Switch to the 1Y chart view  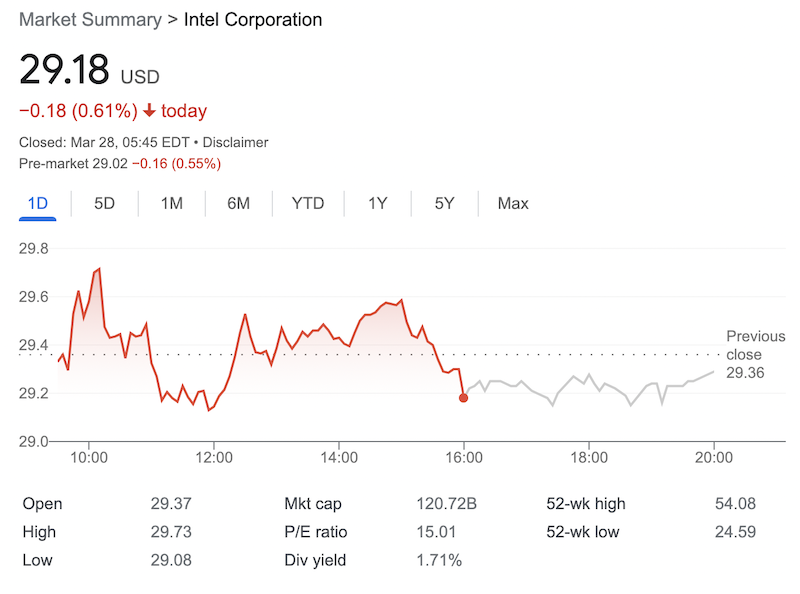coord(378,204)
